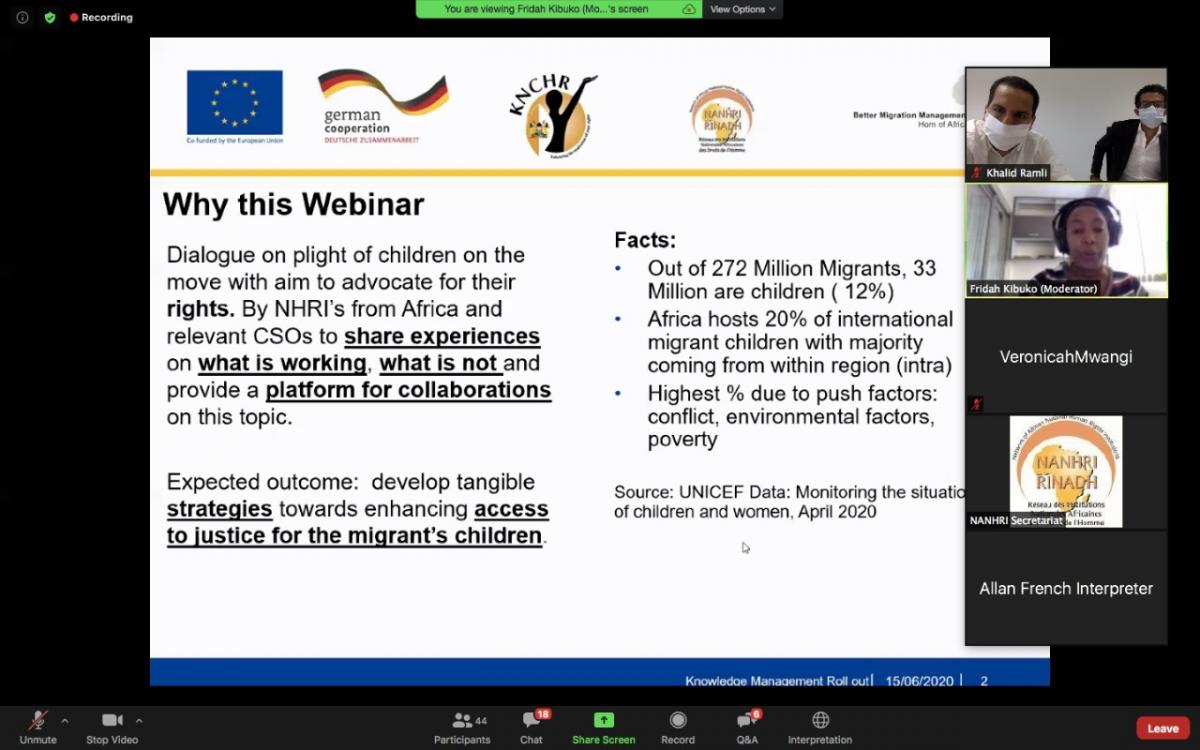Click the green encryption shield icon
Viewport: 1200px width, 750px height.
49,17
